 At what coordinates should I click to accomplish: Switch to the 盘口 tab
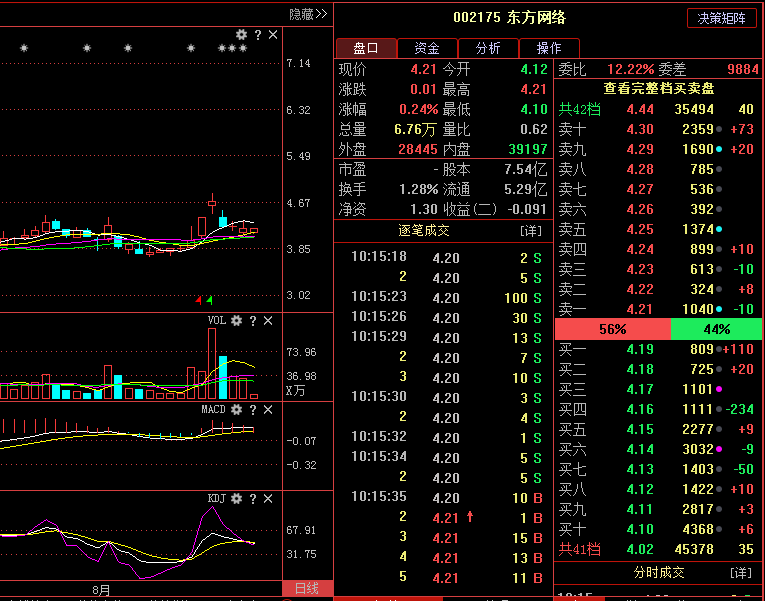click(366, 48)
